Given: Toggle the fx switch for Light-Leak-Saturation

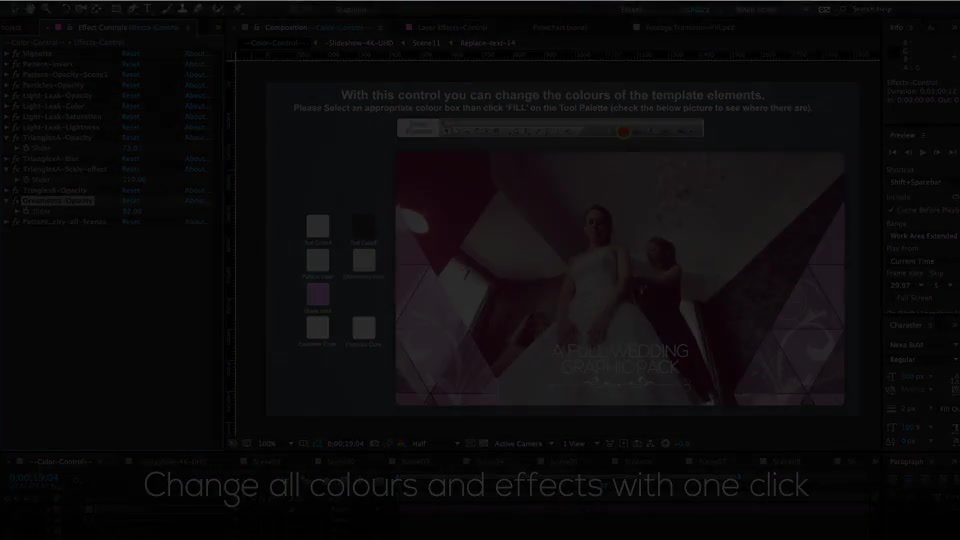Looking at the screenshot, I should pos(16,116).
